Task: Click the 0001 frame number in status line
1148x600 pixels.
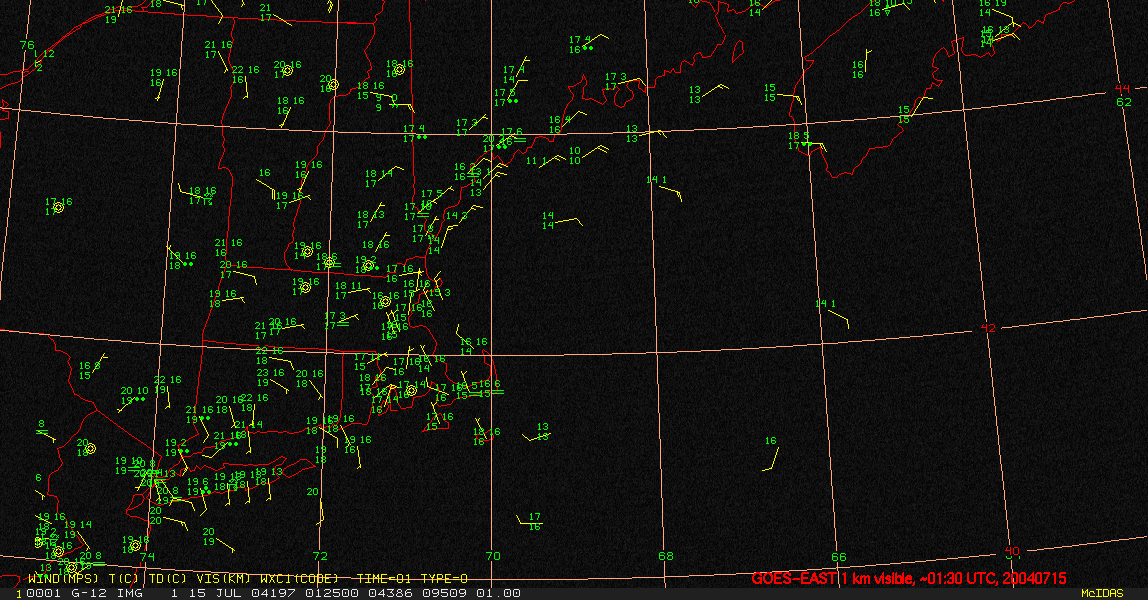Action: click(x=41, y=593)
